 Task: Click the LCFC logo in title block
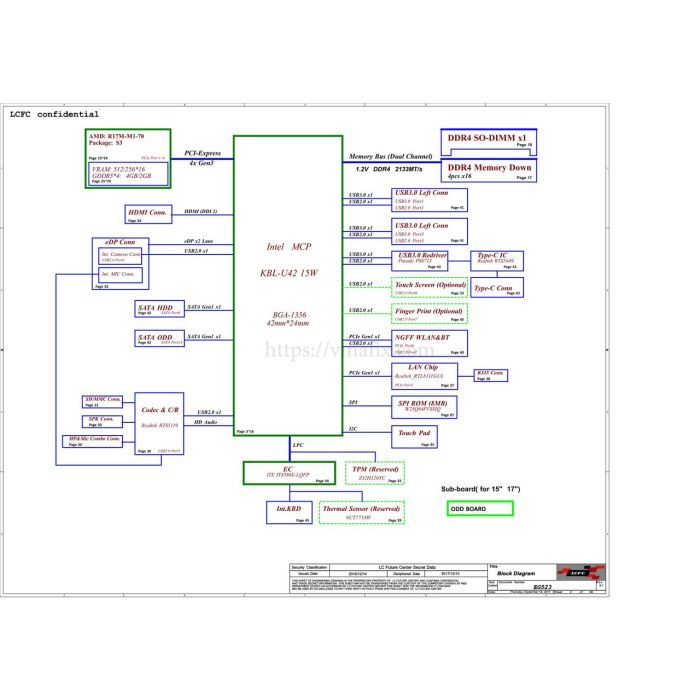(x=580, y=572)
